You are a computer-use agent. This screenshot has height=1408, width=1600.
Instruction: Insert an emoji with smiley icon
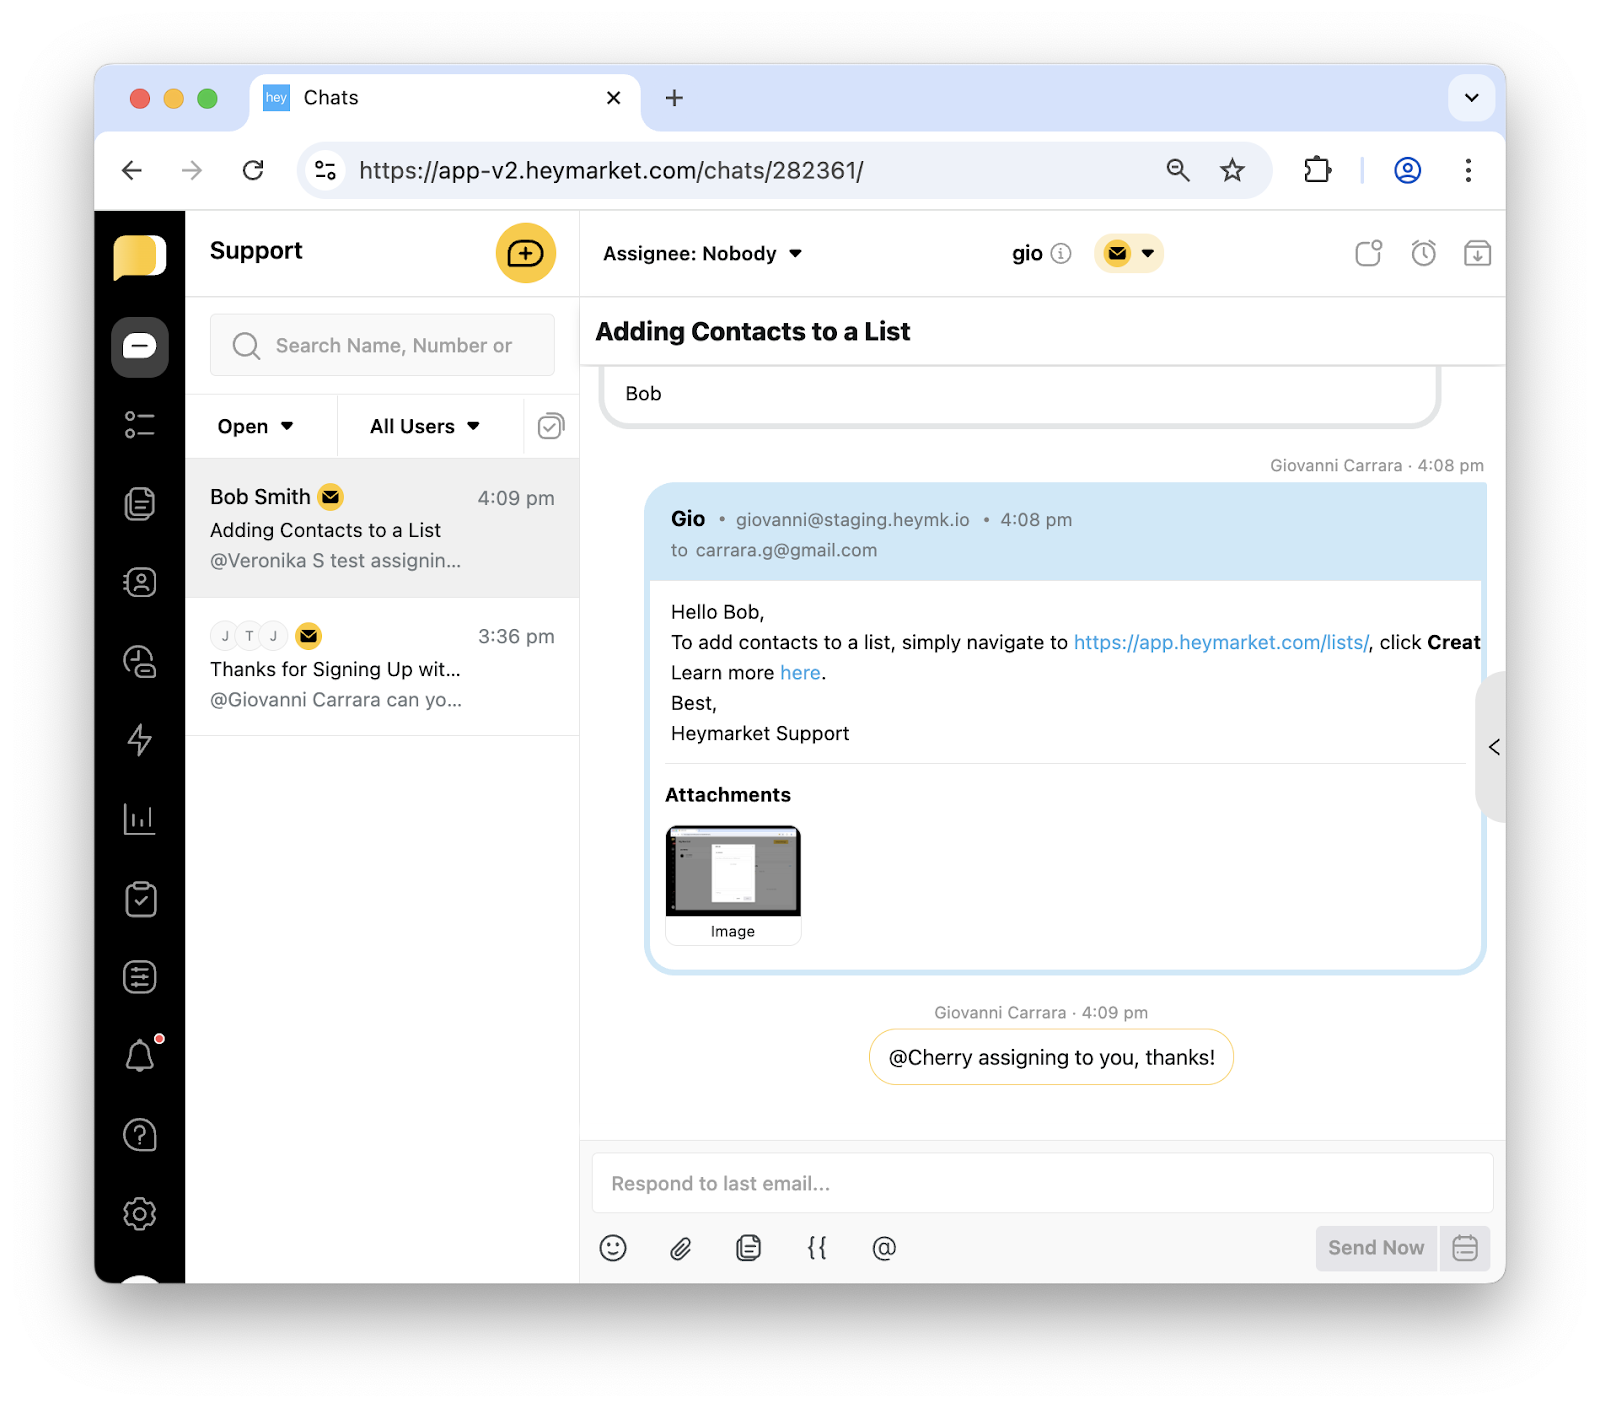[613, 1248]
